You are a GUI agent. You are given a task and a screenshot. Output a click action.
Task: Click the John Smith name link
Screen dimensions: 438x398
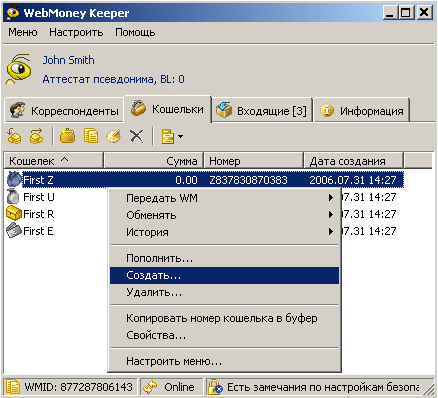pyautogui.click(x=68, y=60)
